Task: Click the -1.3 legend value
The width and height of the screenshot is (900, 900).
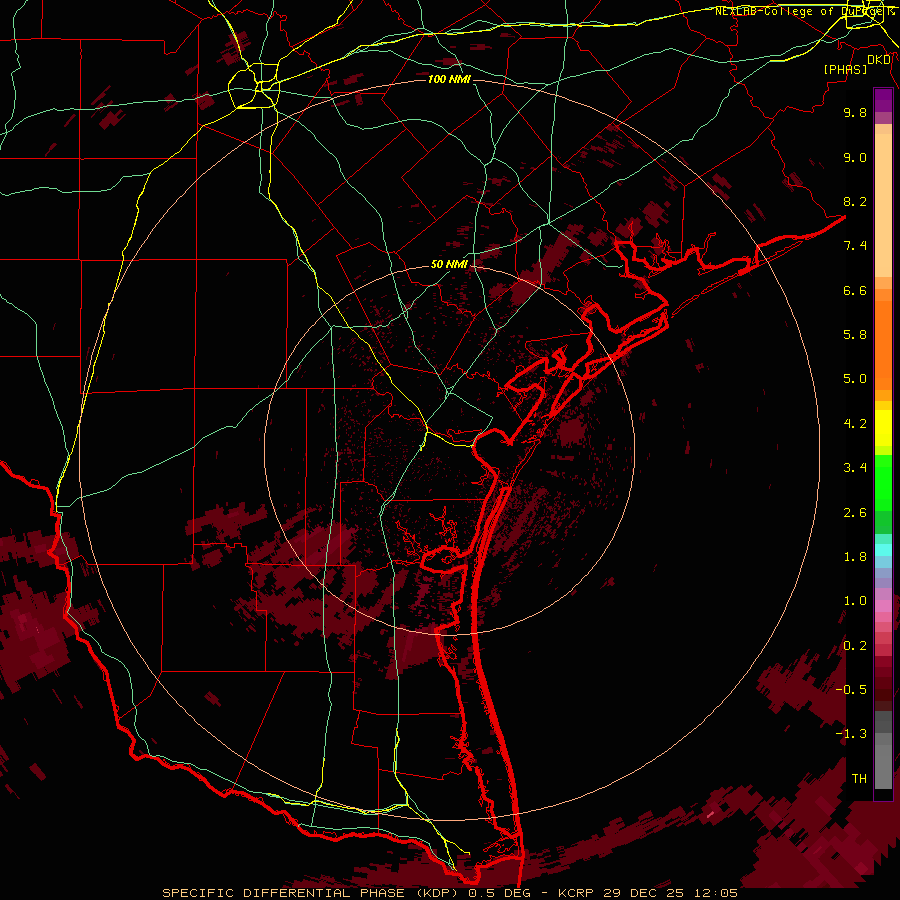Action: [851, 734]
